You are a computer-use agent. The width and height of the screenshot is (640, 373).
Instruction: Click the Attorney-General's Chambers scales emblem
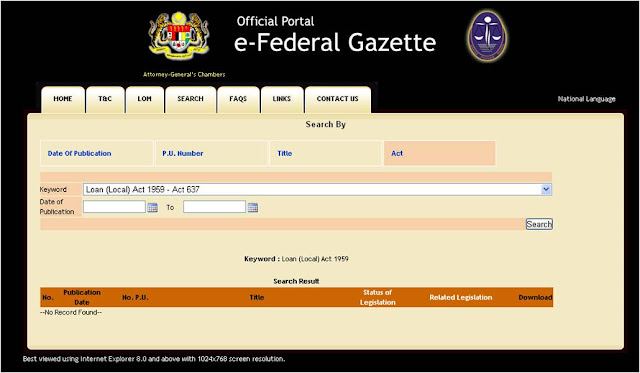487,36
